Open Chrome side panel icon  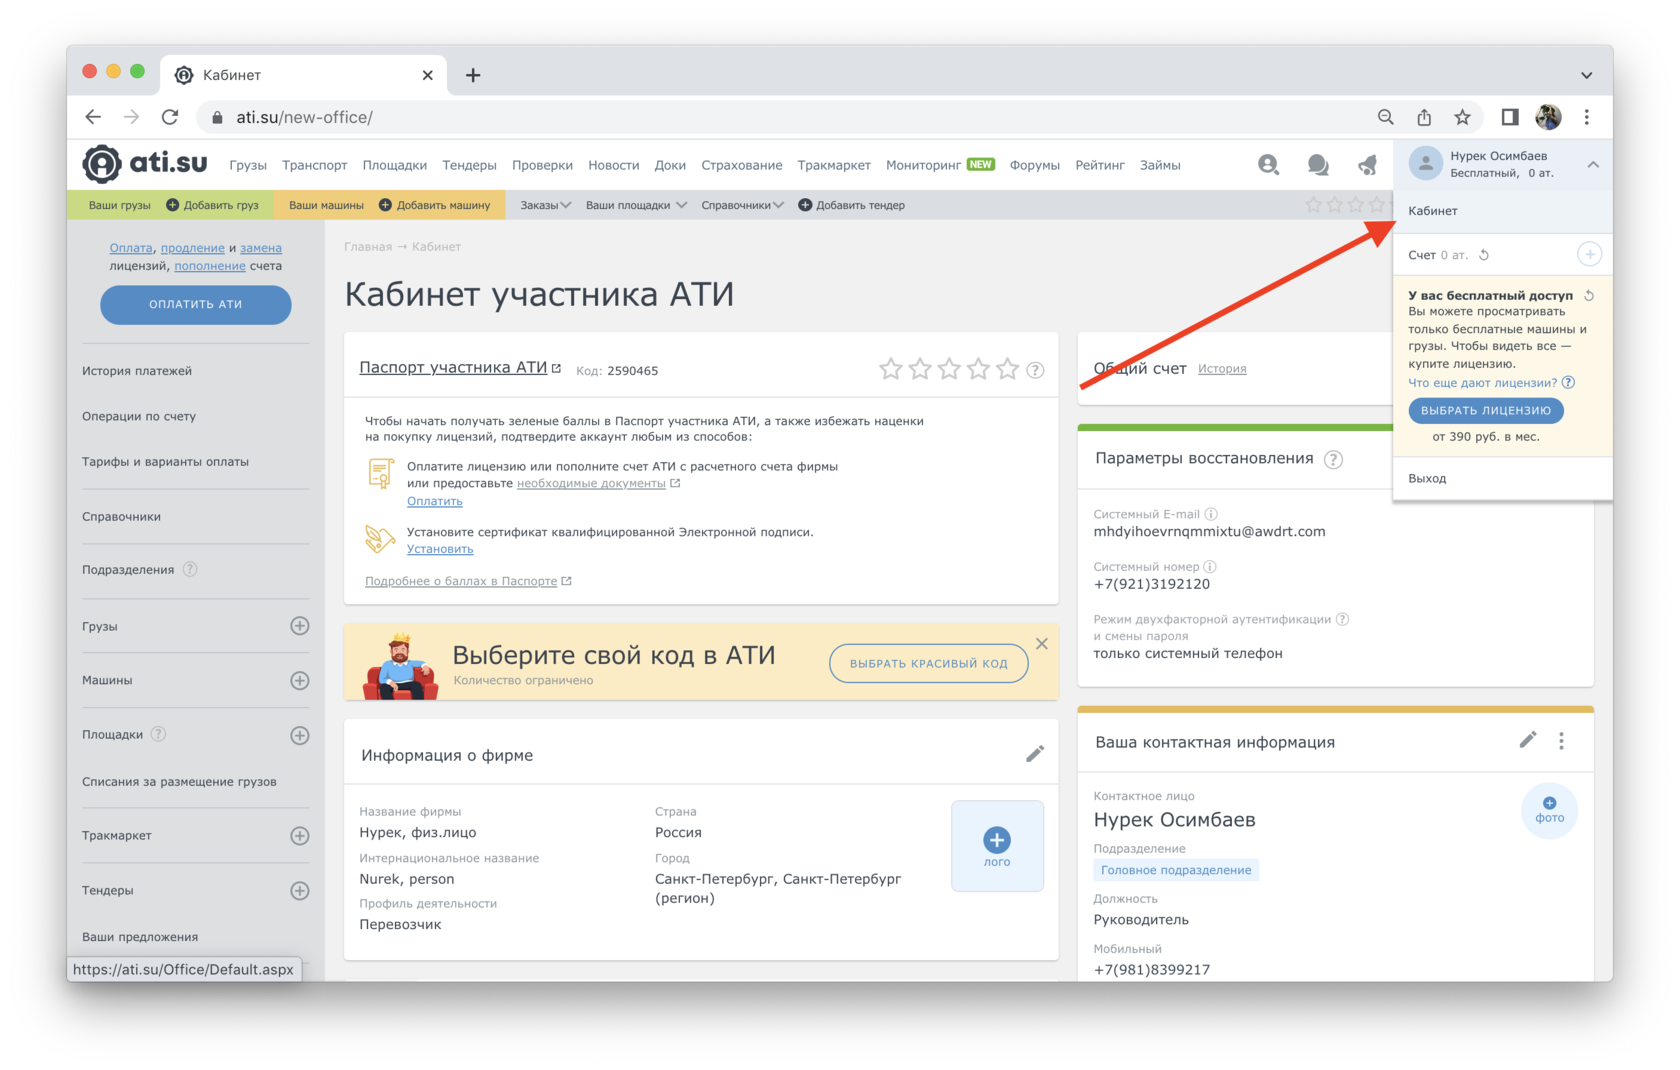coord(1510,117)
